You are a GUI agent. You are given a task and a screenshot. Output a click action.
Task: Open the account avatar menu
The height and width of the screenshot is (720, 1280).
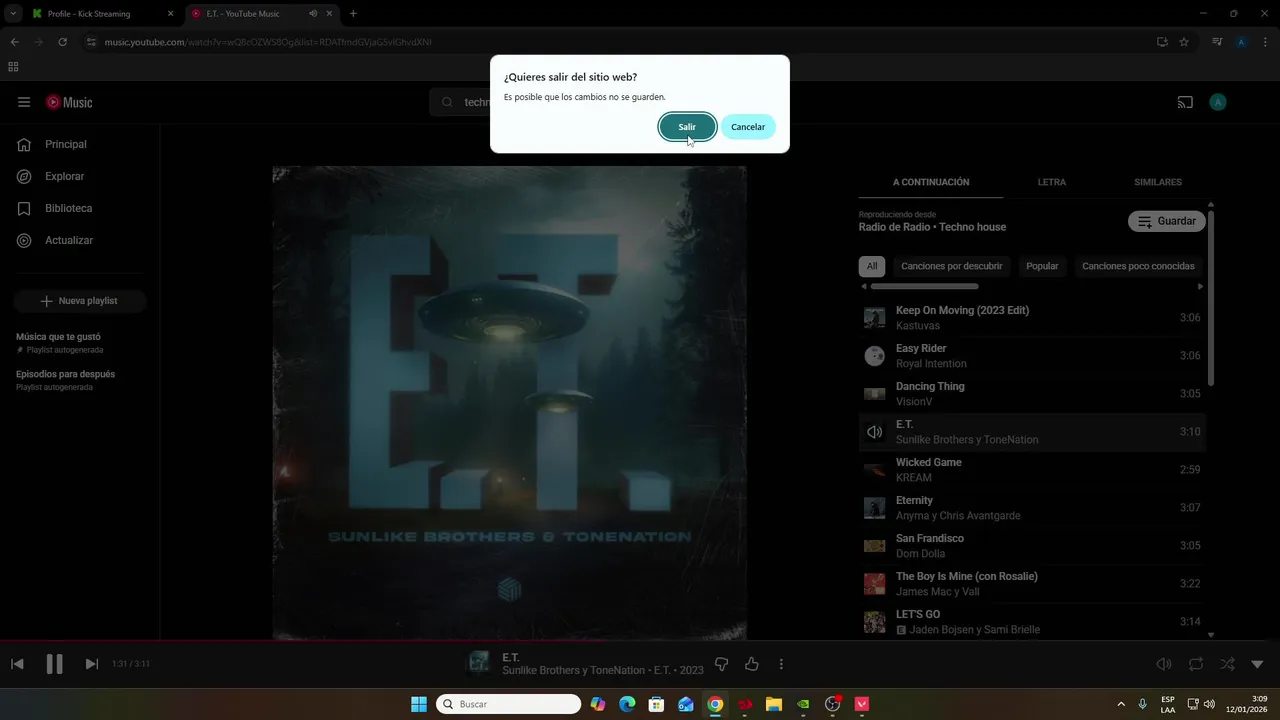[x=1217, y=102]
